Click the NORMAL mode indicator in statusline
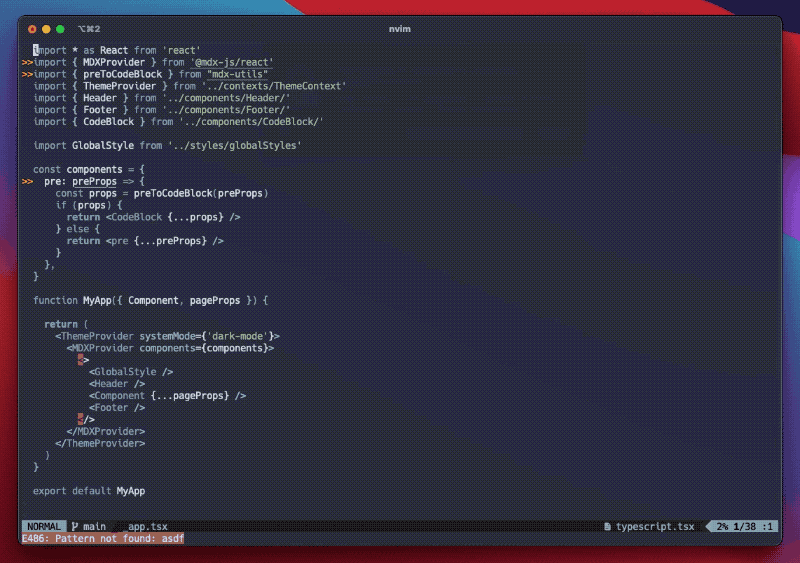The height and width of the screenshot is (563, 800). tap(44, 526)
